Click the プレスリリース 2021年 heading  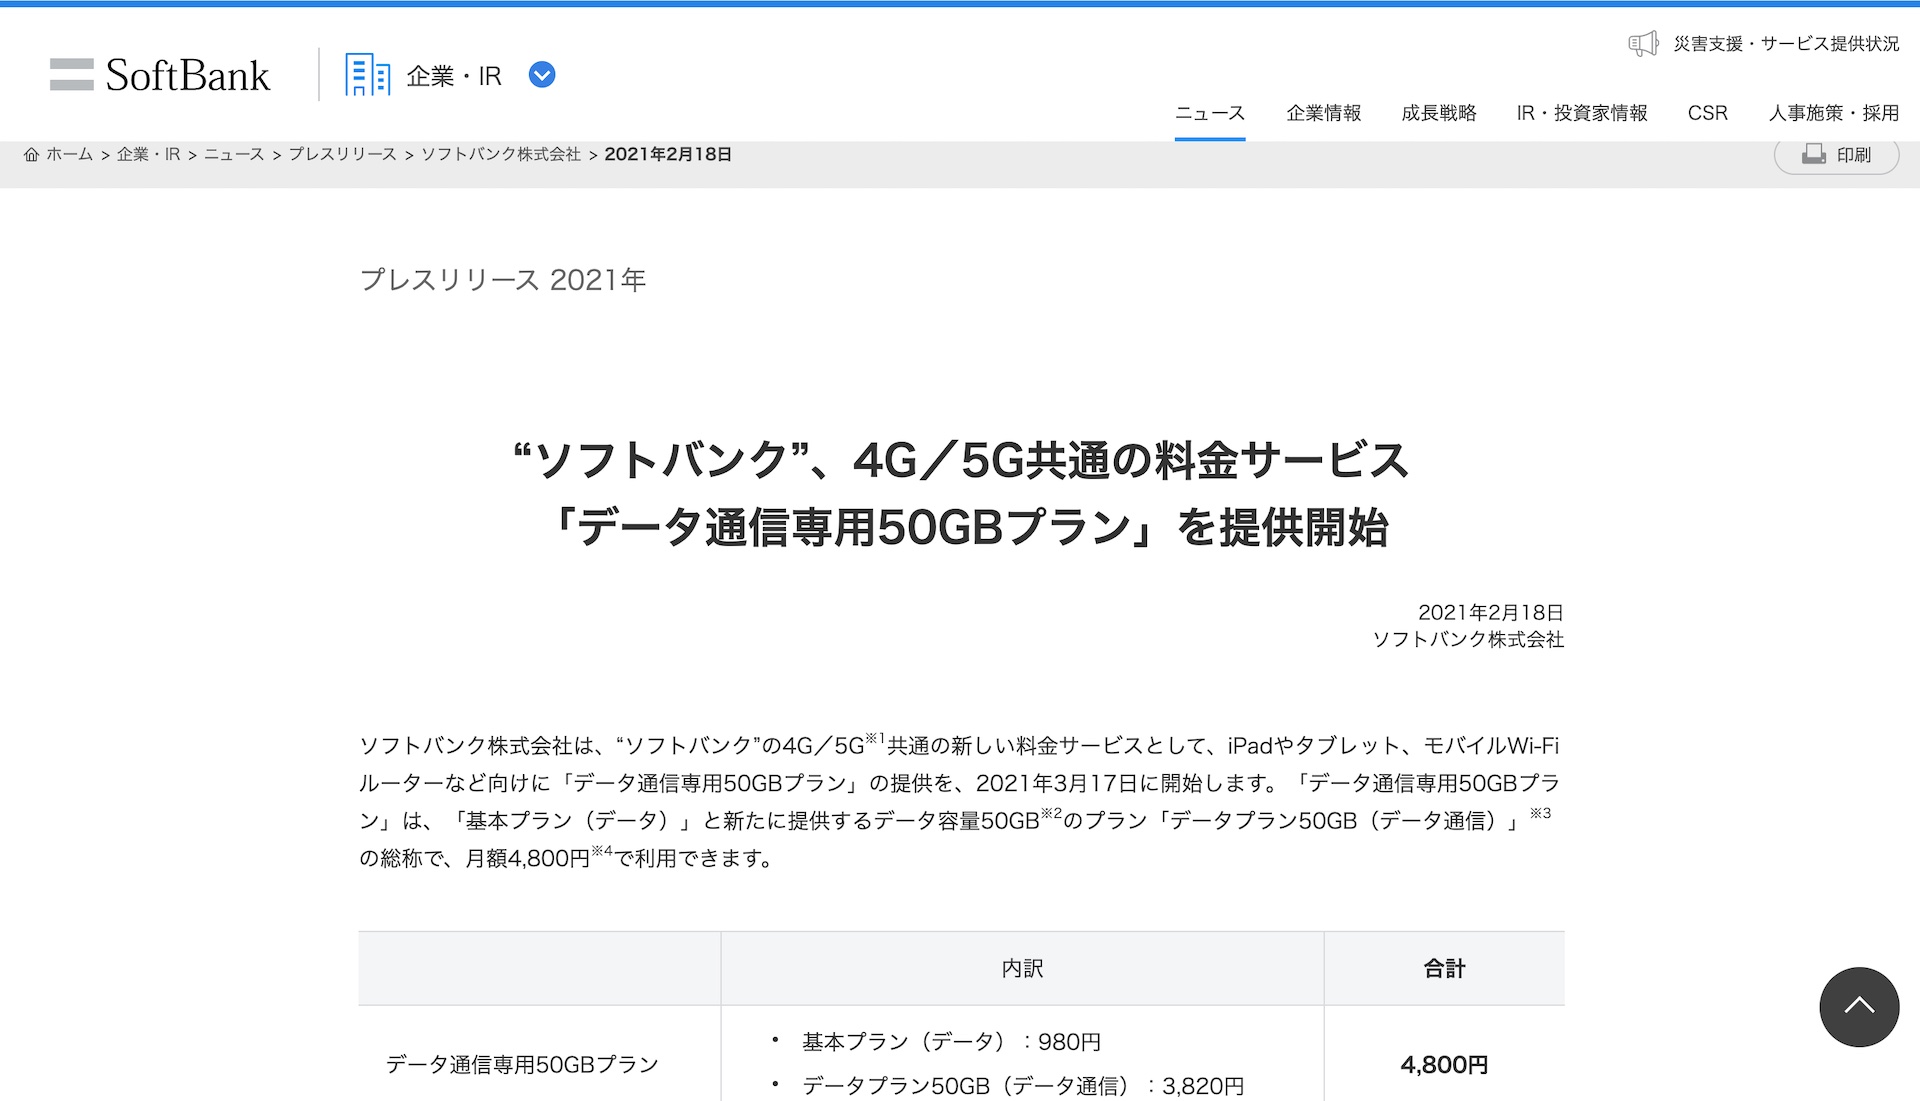click(503, 280)
